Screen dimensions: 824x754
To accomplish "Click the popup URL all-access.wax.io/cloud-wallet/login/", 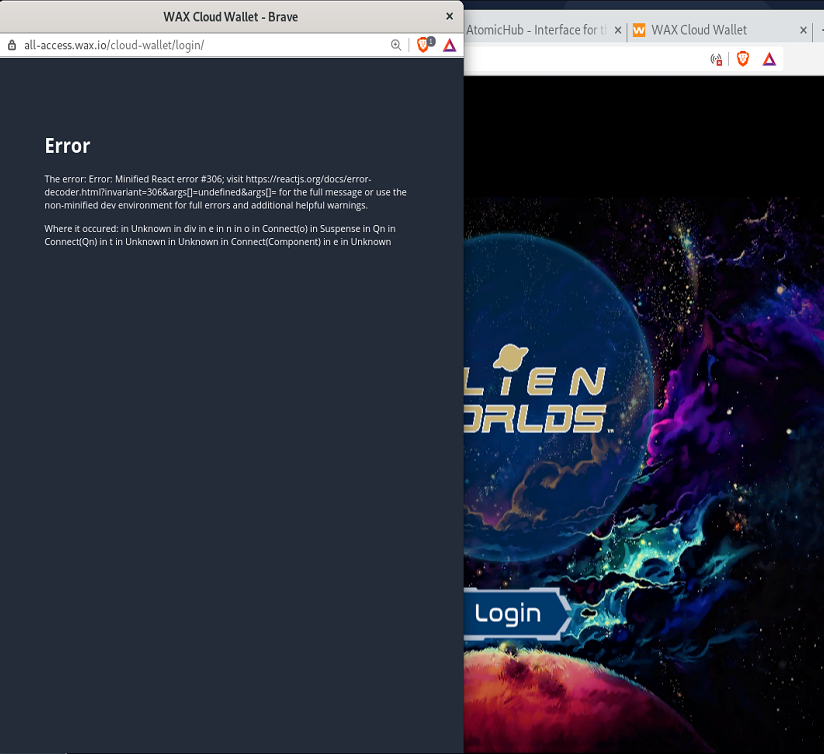I will click(x=114, y=45).
